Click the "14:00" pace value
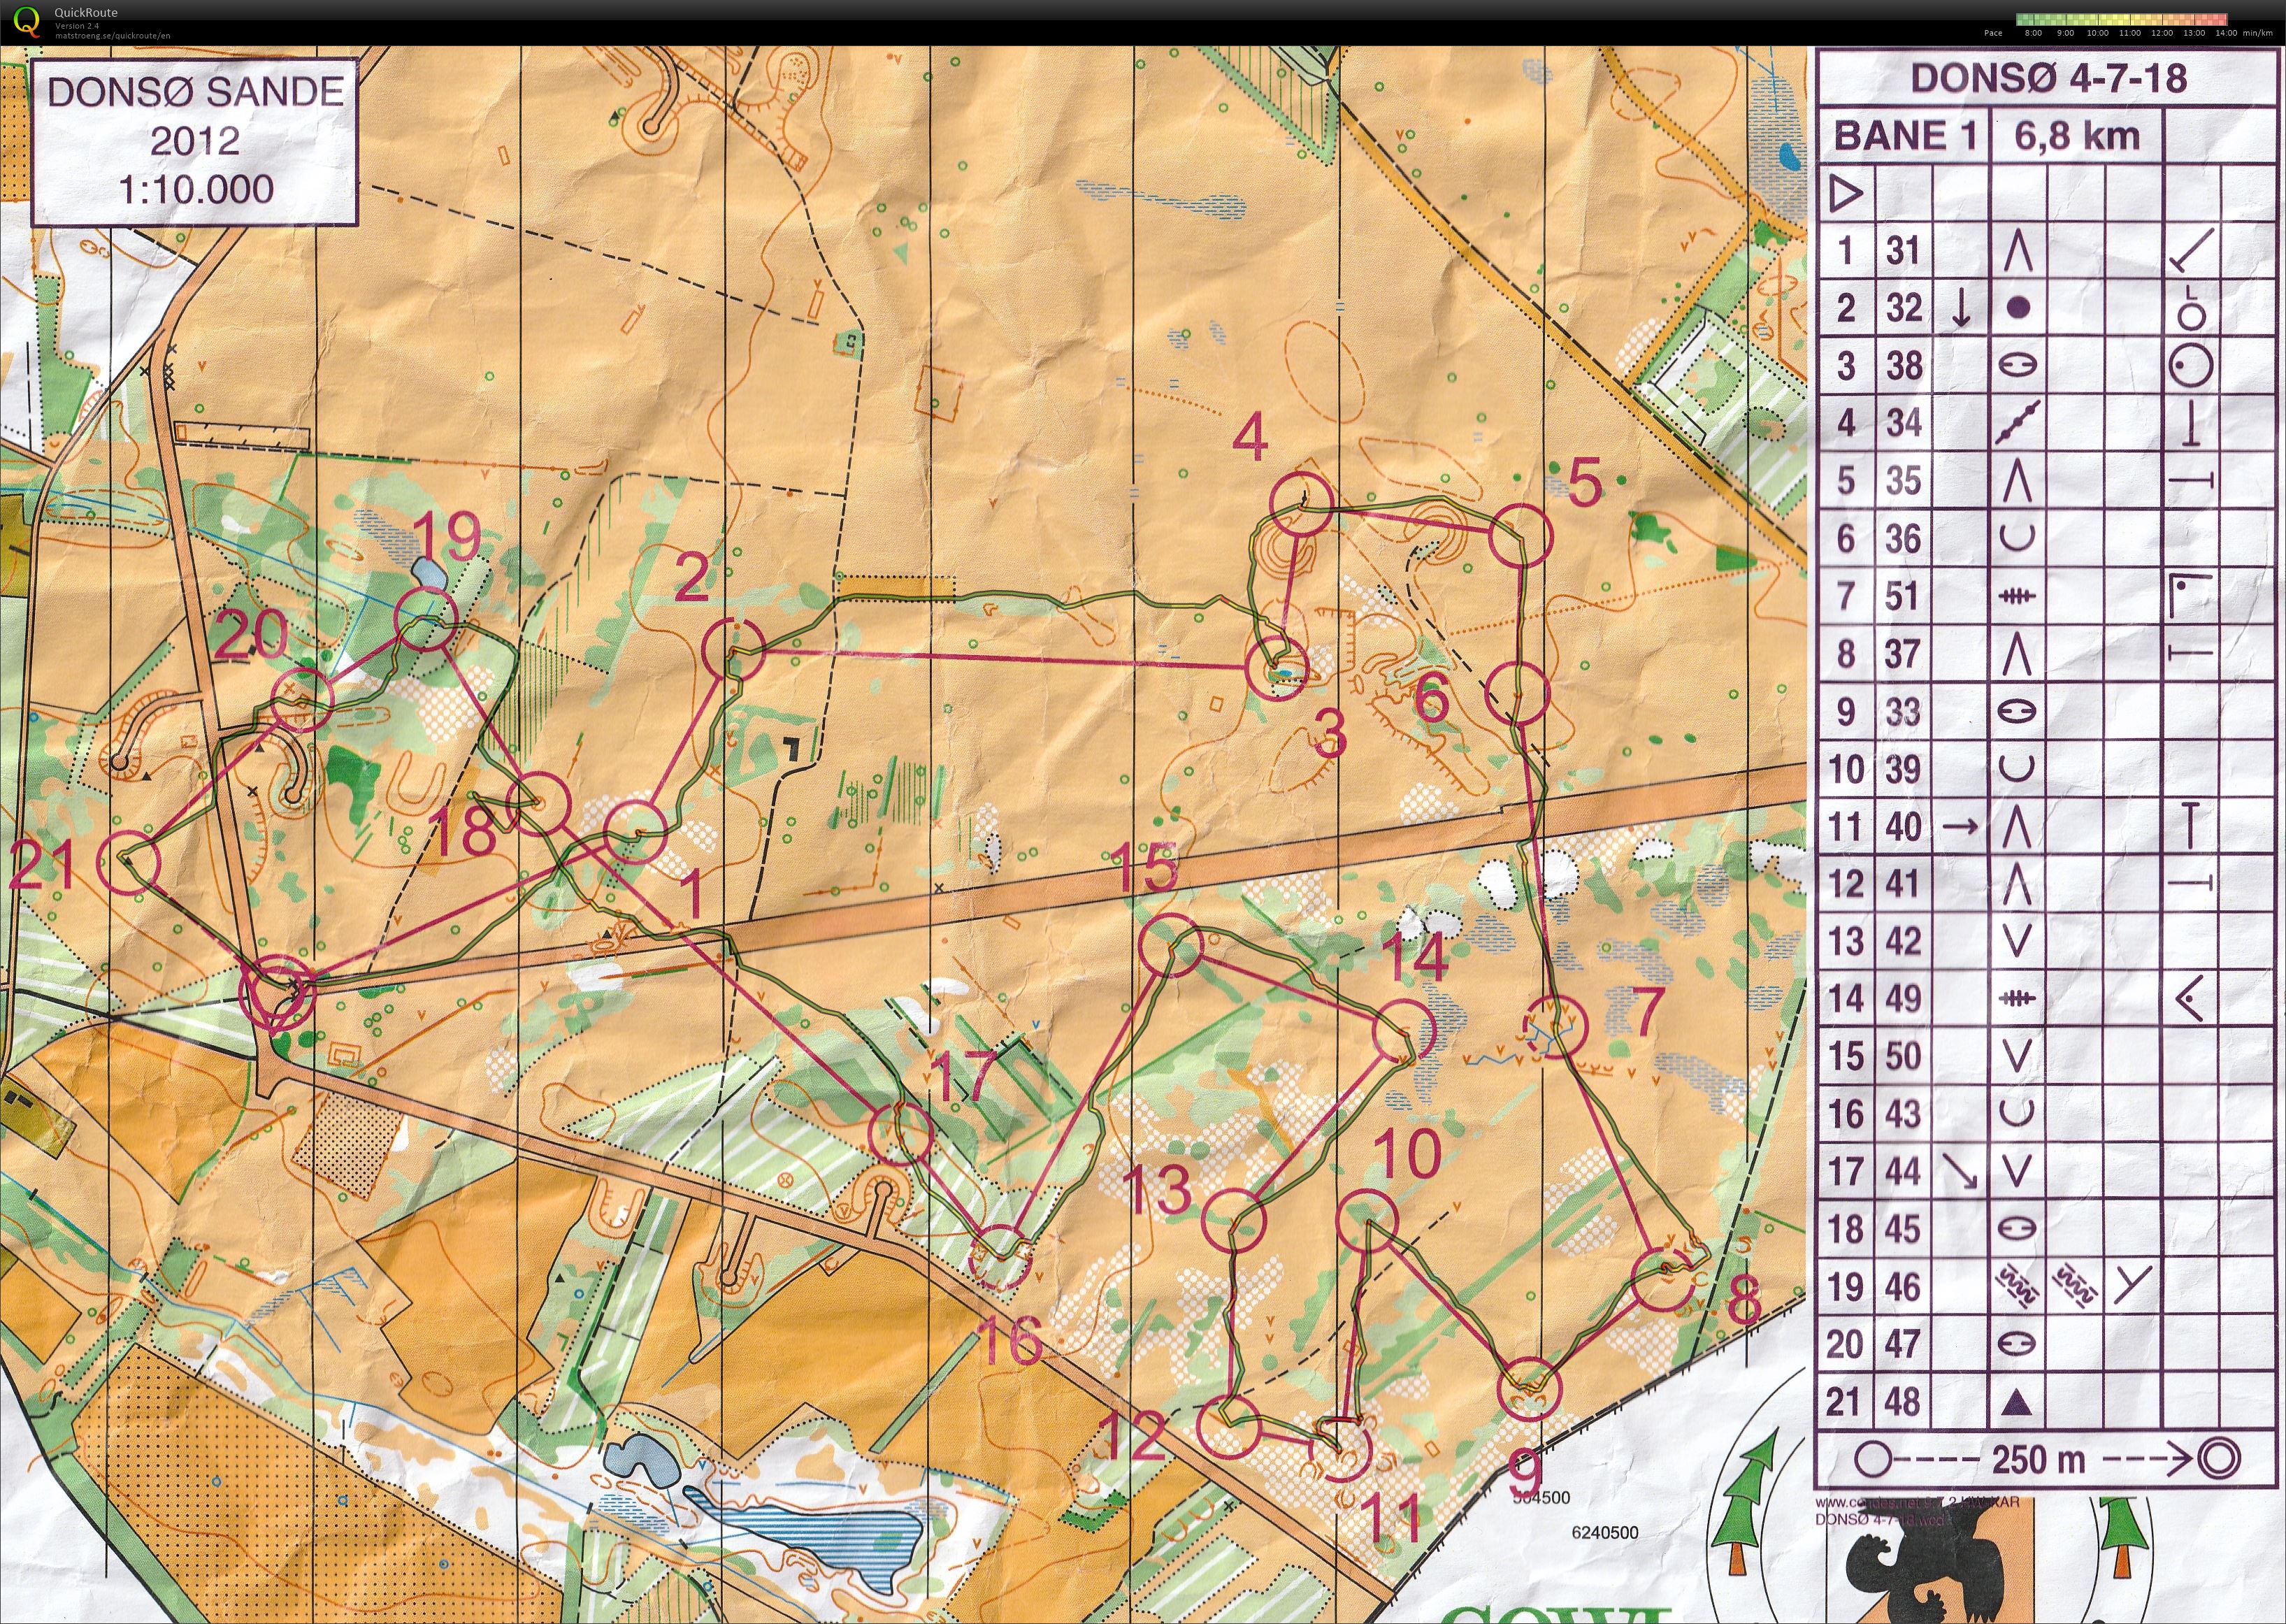 [x=2226, y=33]
